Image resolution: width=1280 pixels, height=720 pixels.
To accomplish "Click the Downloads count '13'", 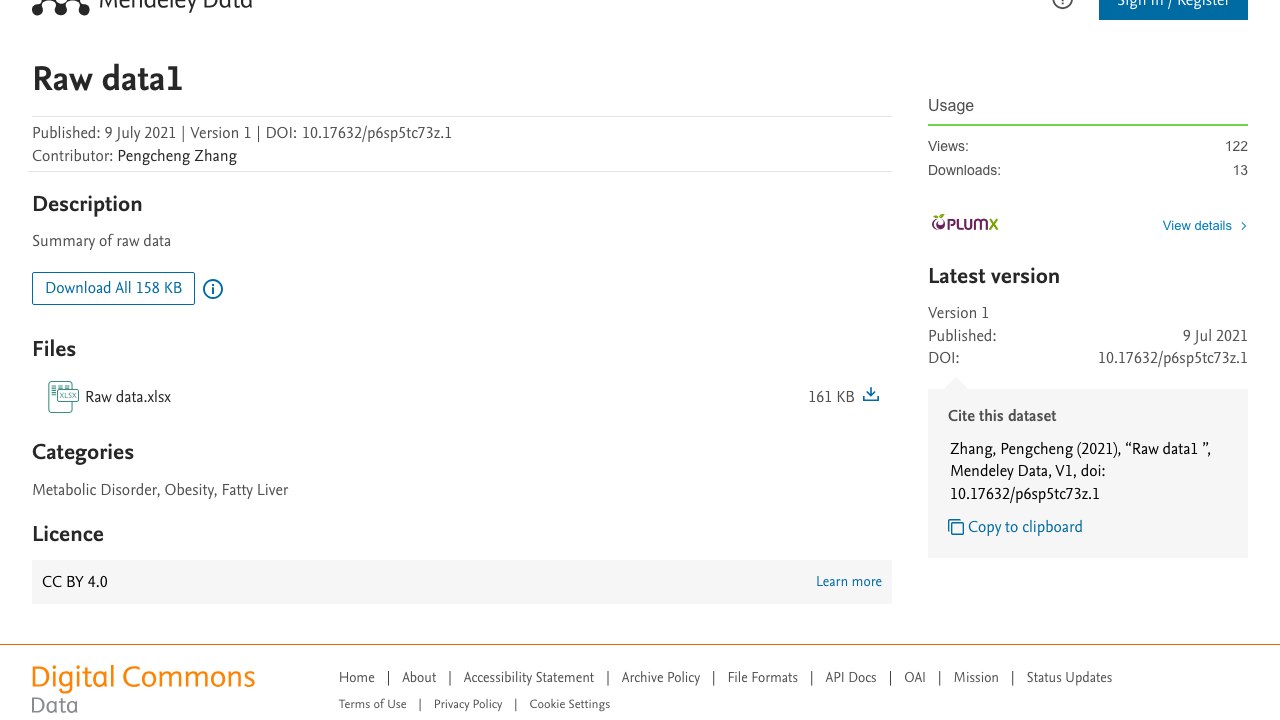I will tap(1240, 170).
